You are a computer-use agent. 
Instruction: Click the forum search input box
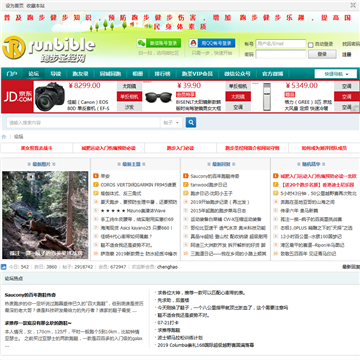[83, 123]
